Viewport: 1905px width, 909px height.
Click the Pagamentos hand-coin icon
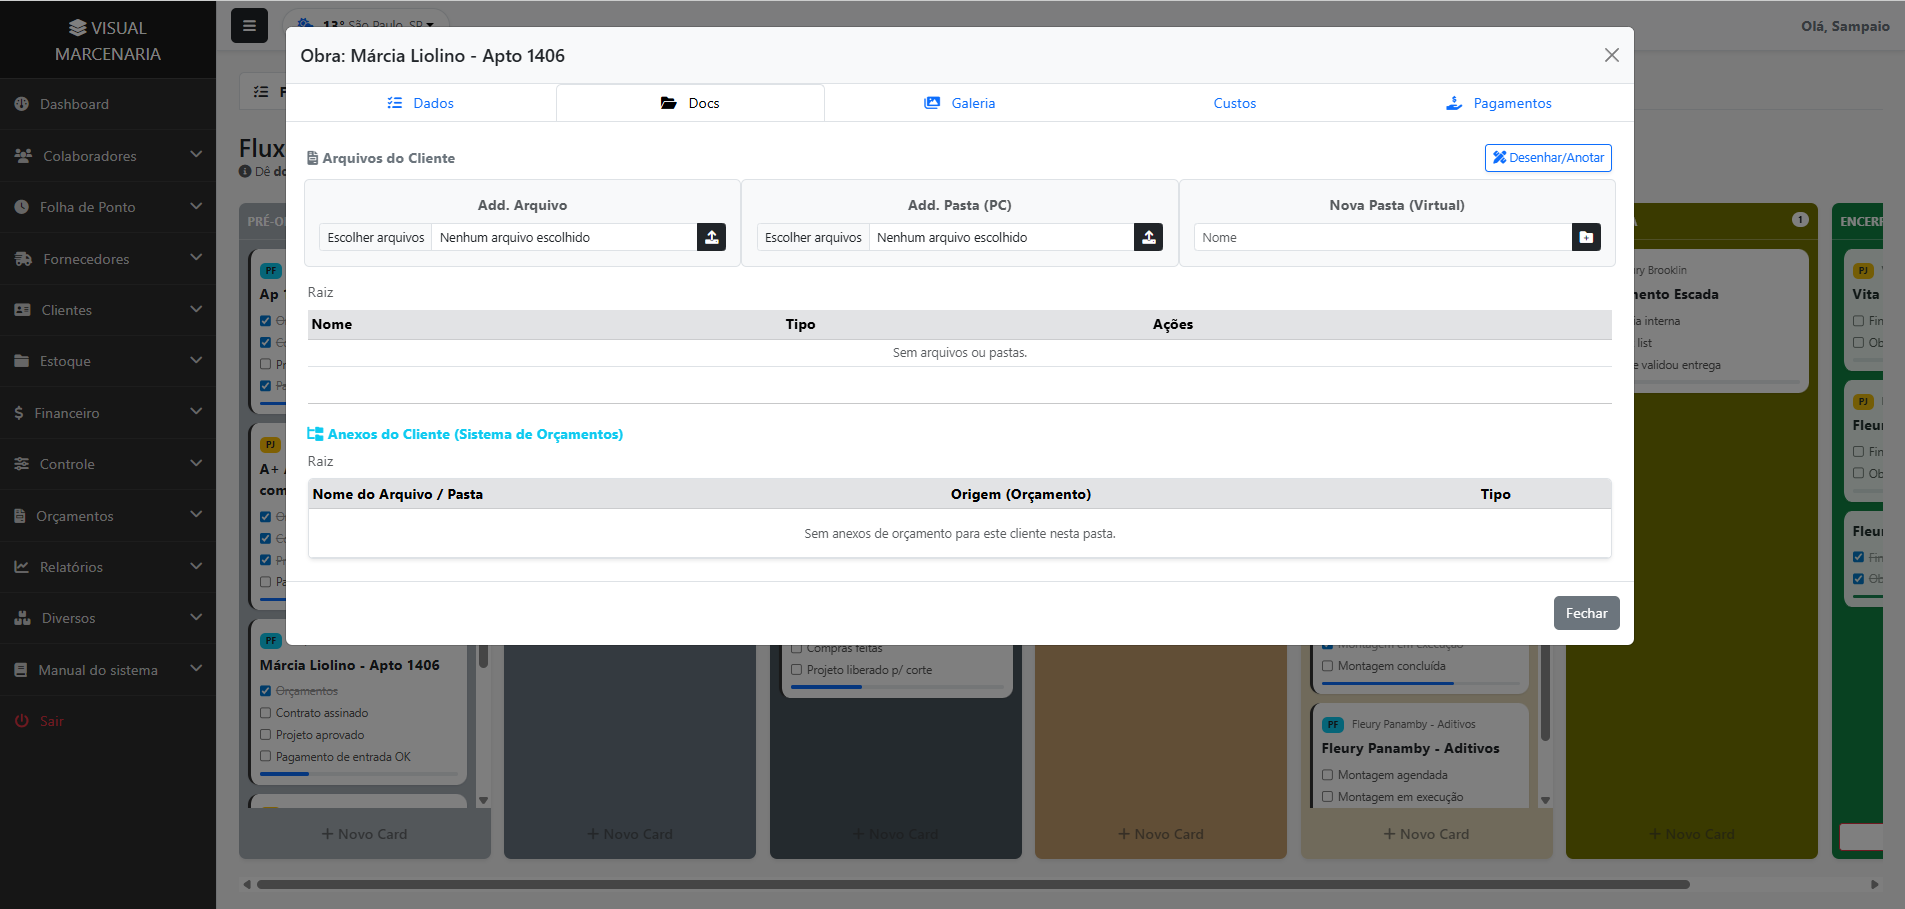click(x=1454, y=103)
